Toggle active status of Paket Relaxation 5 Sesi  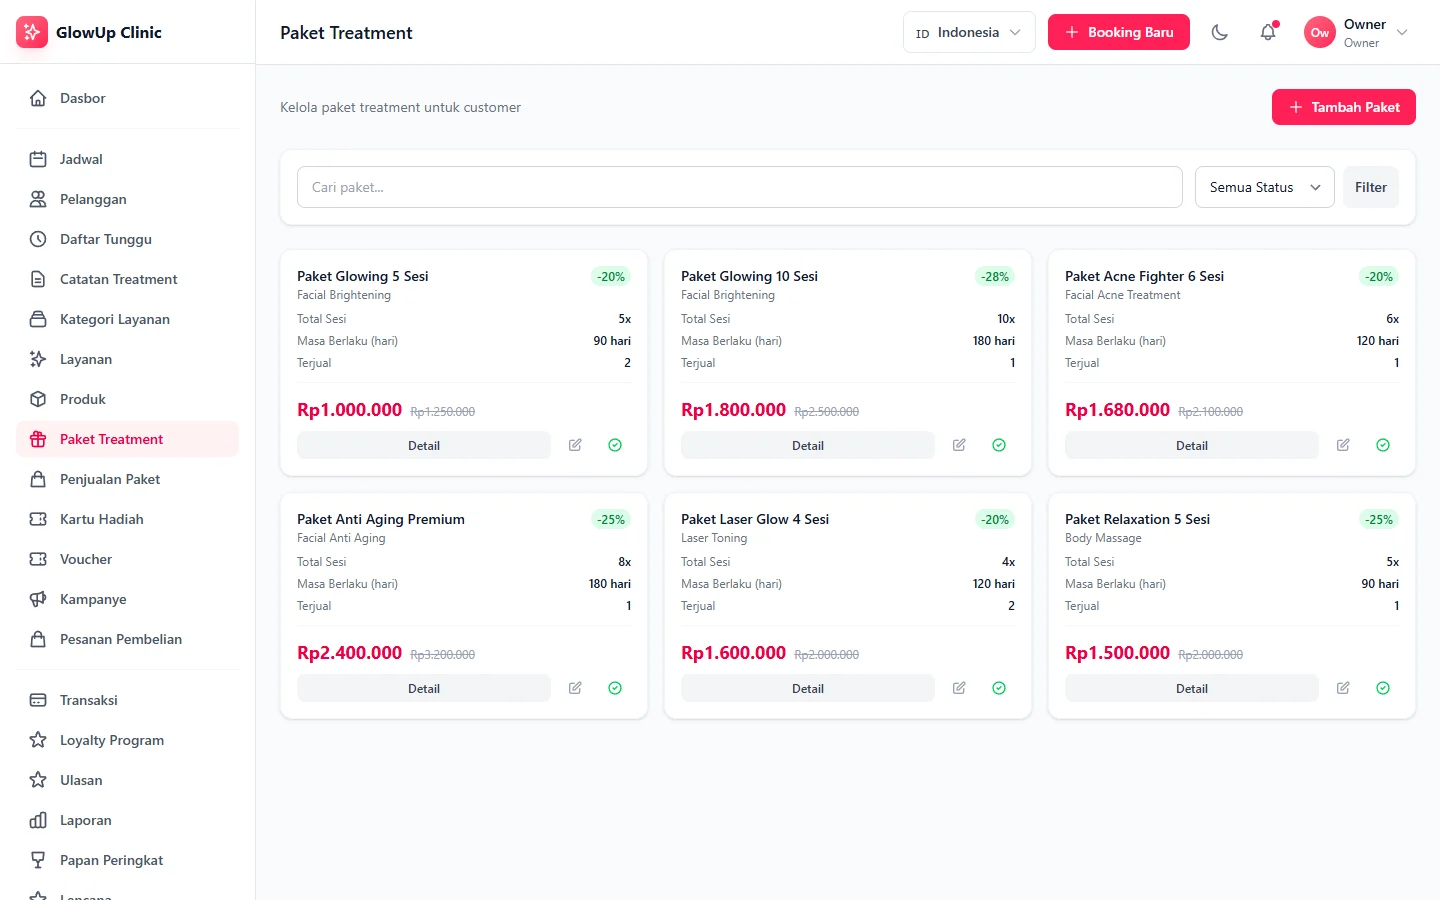point(1383,688)
